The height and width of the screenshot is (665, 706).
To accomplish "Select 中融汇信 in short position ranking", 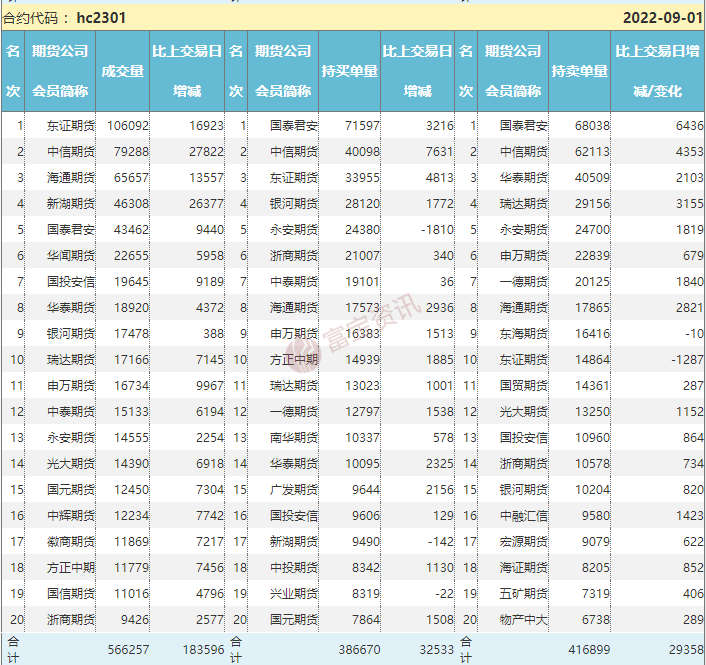I will pyautogui.click(x=524, y=516).
